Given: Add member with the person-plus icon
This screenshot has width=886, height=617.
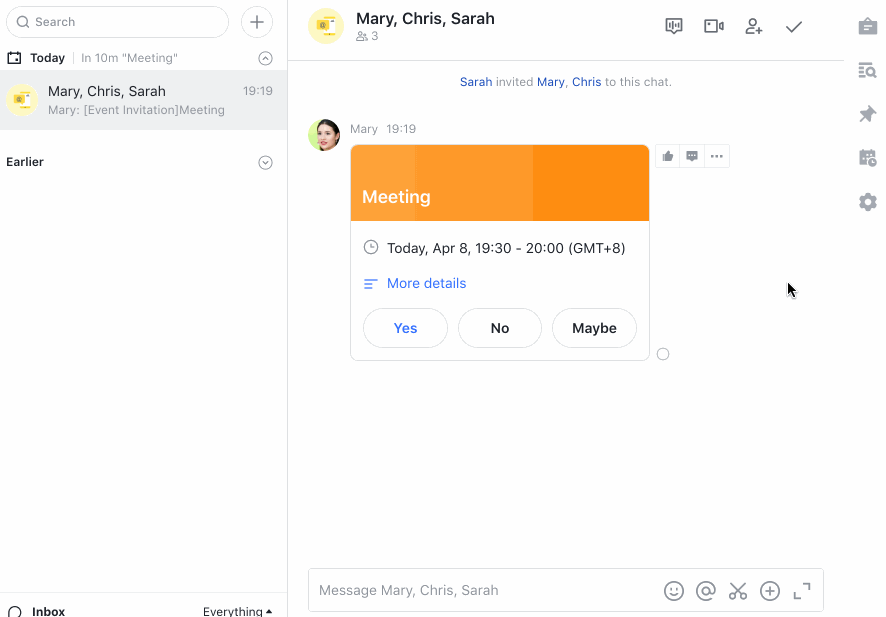Looking at the screenshot, I should coord(754,26).
